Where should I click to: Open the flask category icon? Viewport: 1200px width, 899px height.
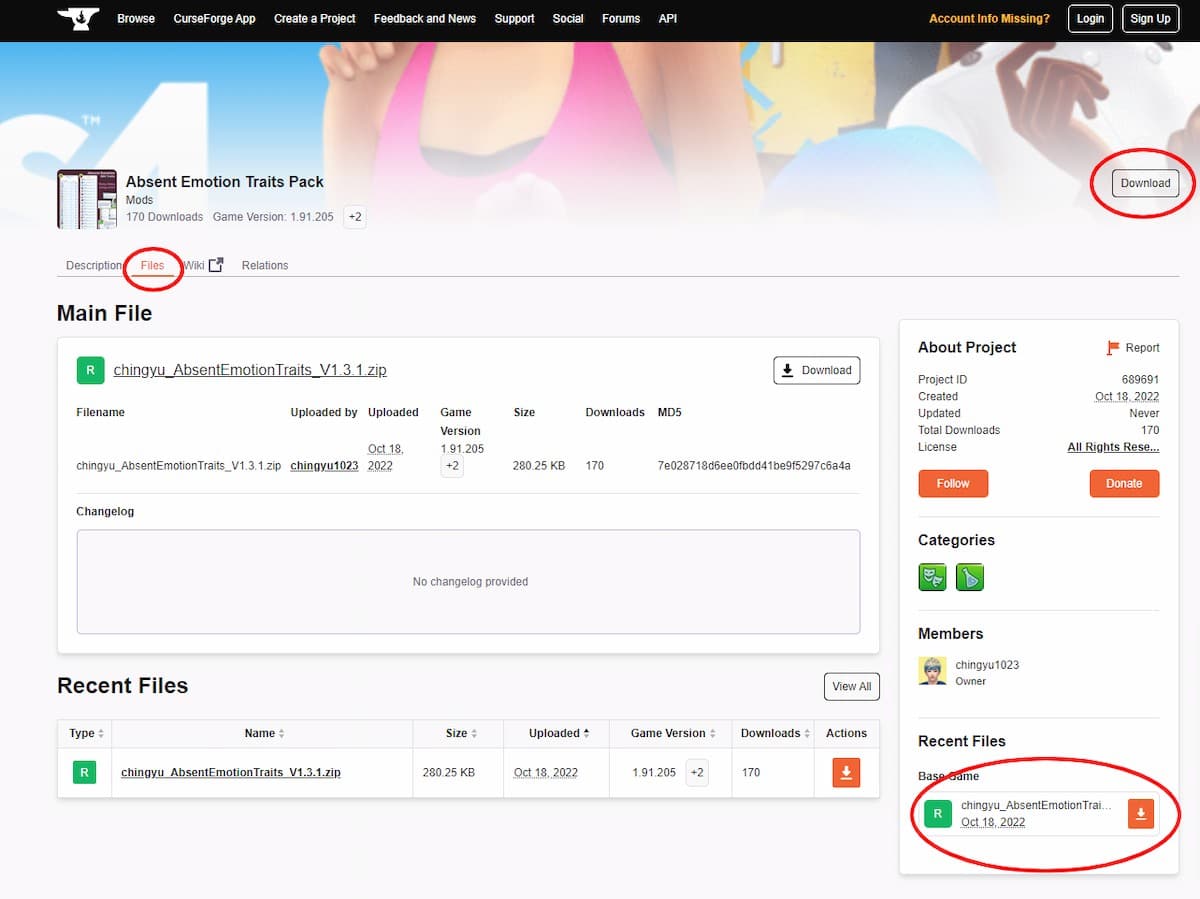[x=970, y=577]
